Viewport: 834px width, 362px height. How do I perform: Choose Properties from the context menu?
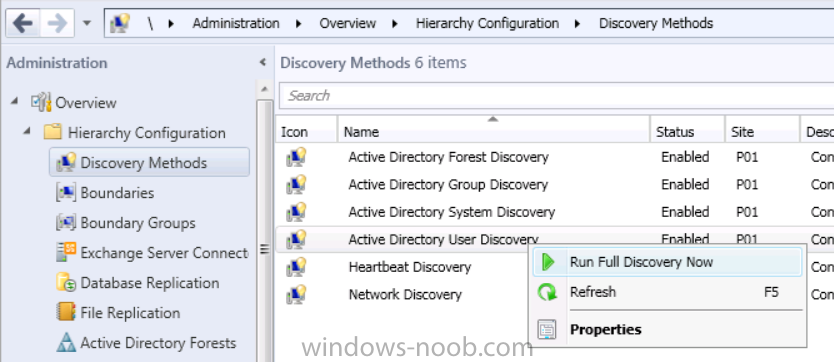(667, 330)
